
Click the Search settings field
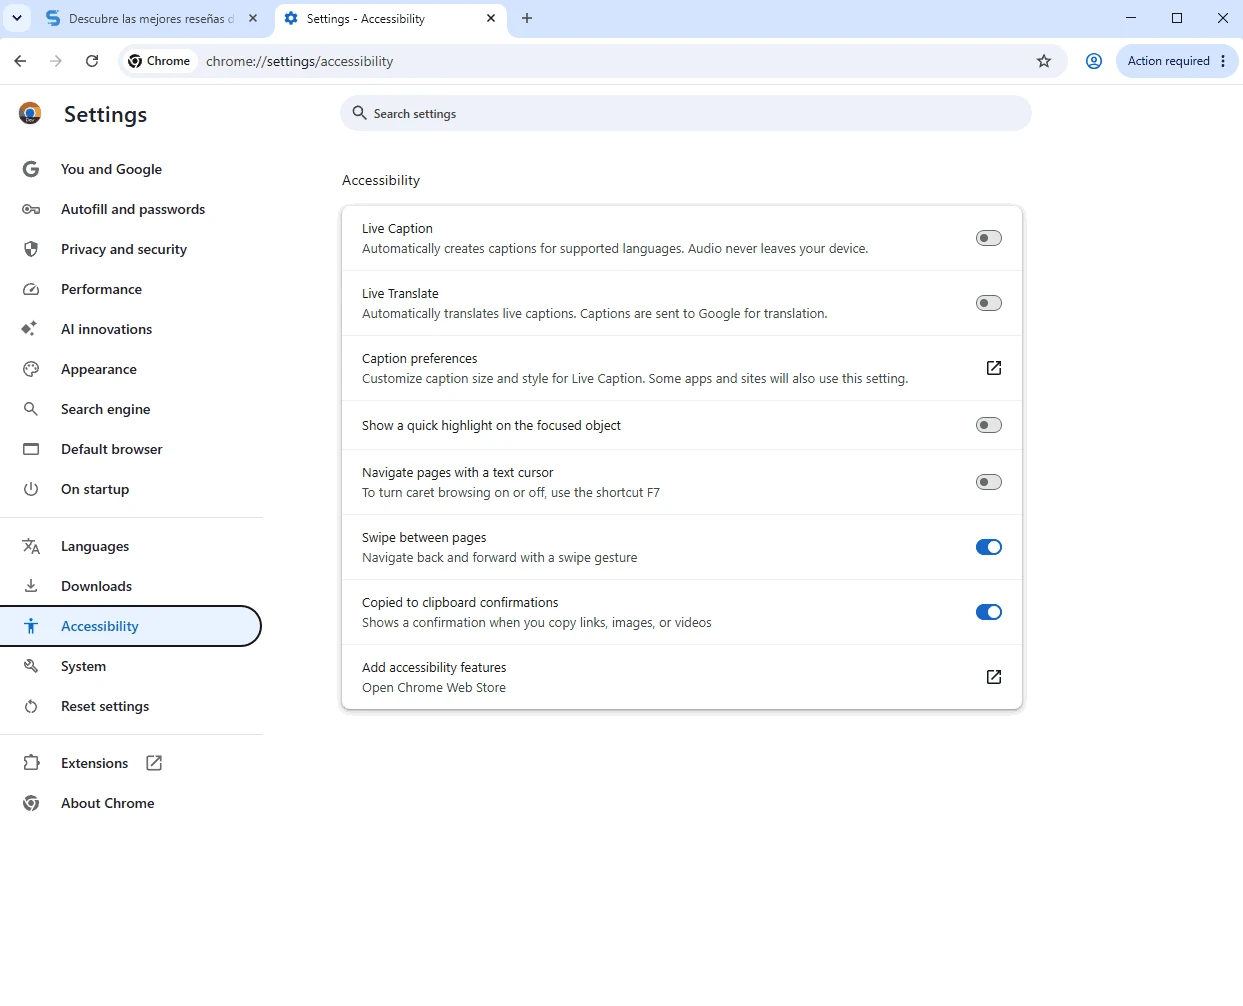tap(686, 113)
